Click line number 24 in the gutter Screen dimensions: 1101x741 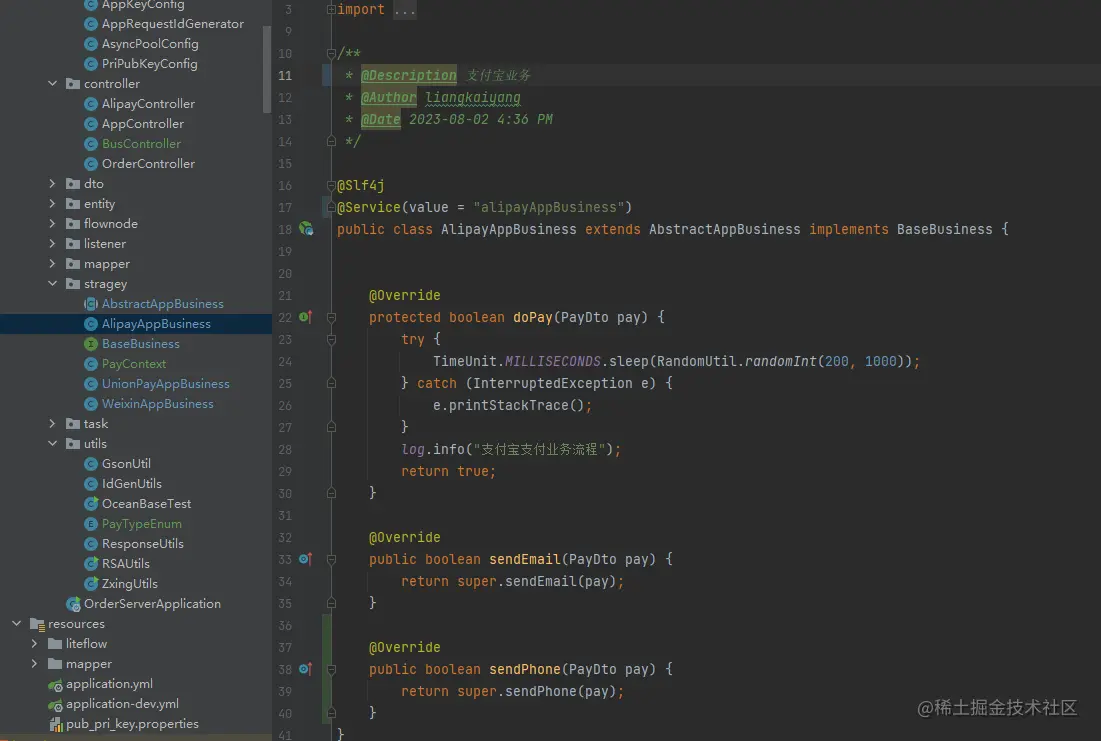tap(284, 362)
